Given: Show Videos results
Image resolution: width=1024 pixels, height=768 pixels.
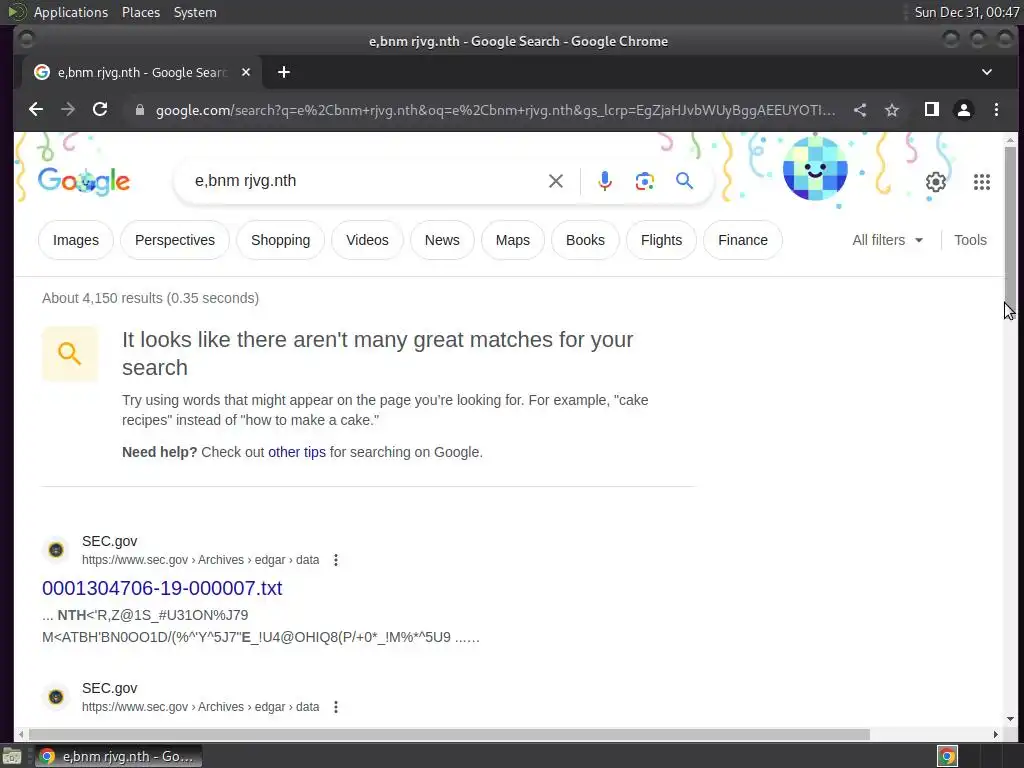Looking at the screenshot, I should point(367,240).
